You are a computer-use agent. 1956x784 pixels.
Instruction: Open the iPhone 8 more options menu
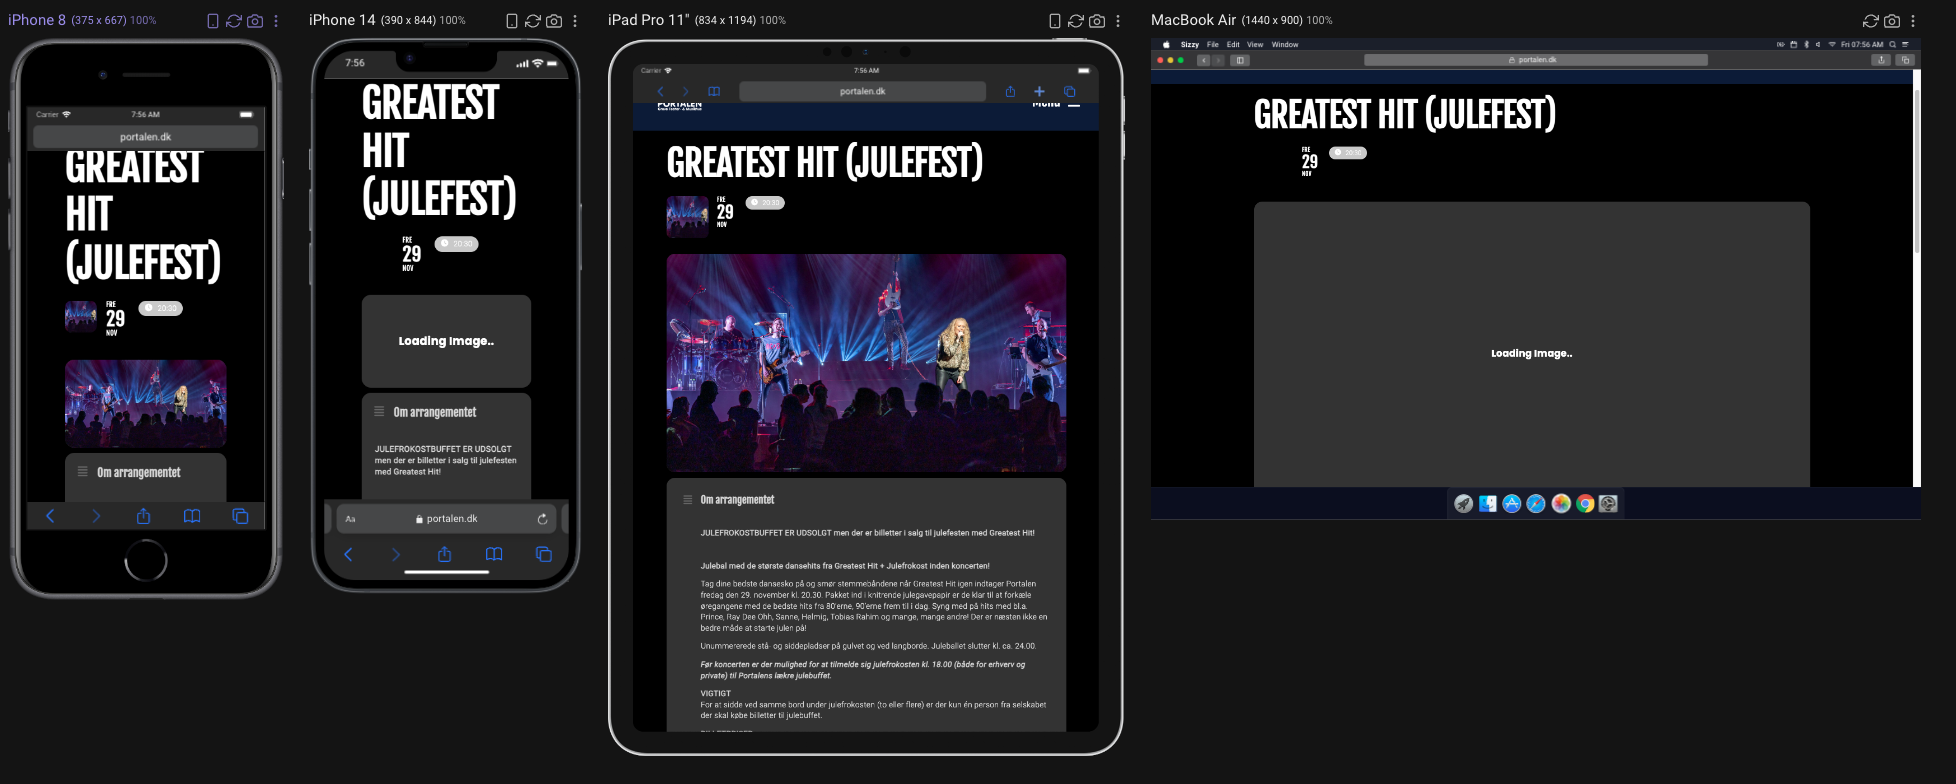[276, 21]
